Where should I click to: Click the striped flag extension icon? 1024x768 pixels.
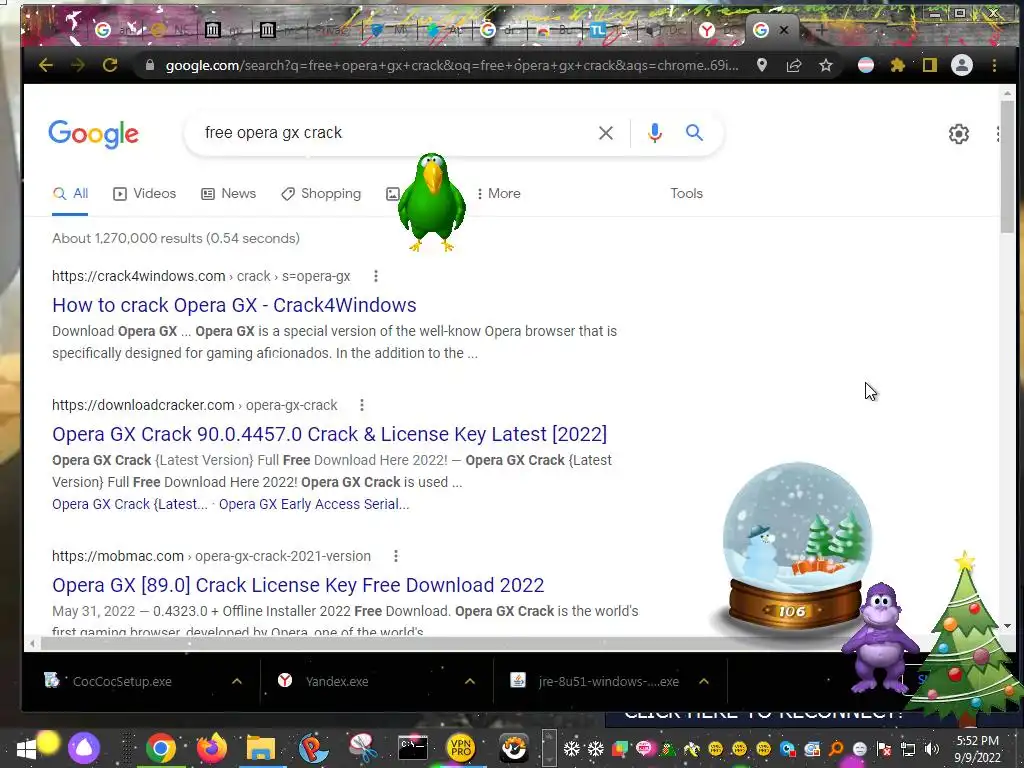click(x=866, y=65)
